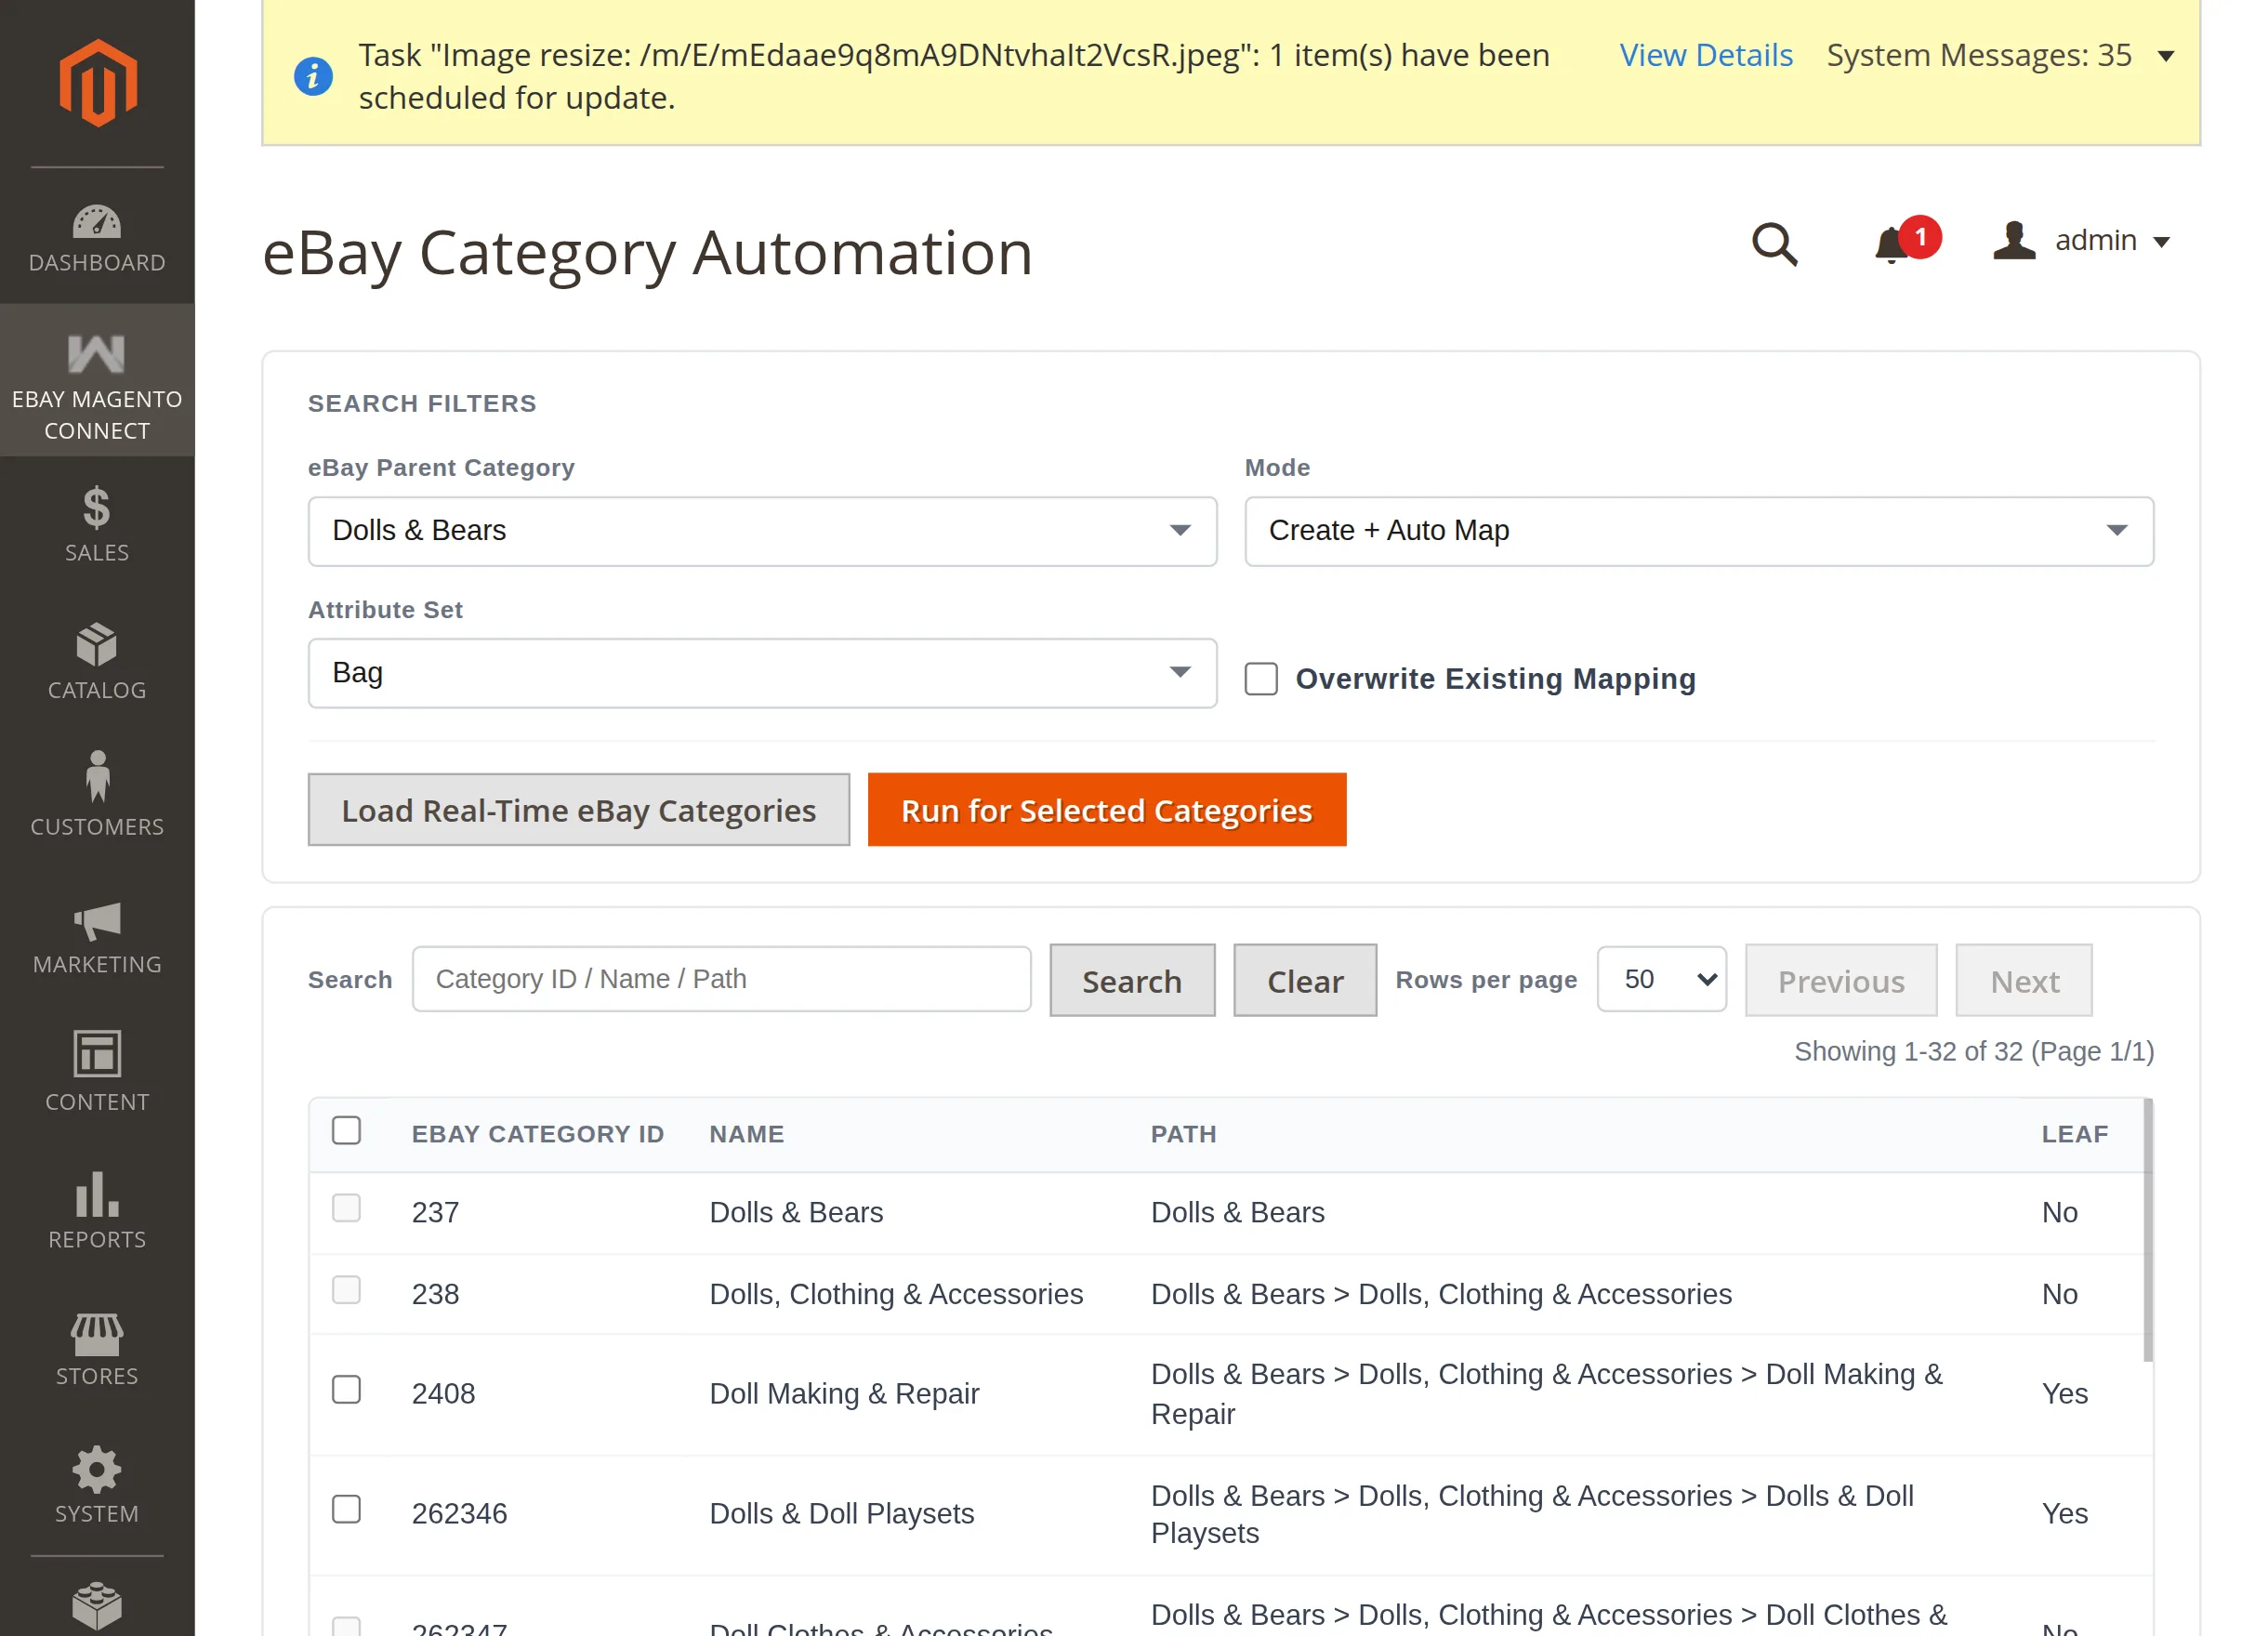Image resolution: width=2268 pixels, height=1636 pixels.
Task: Open the Mode dropdown
Action: (x=1698, y=531)
